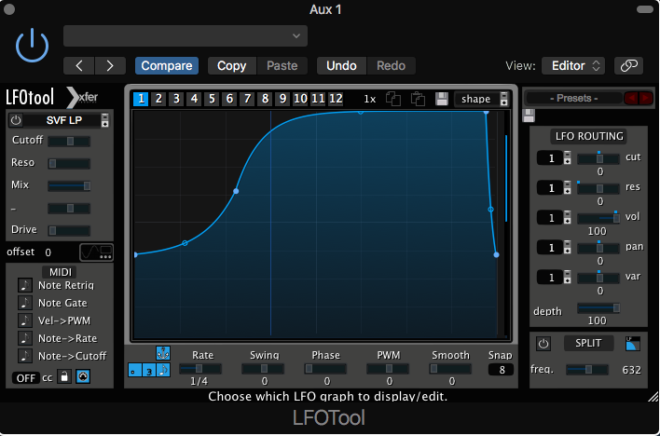The image size is (660, 436).
Task: Toggle the anchor sync icon
Action: pos(163,353)
